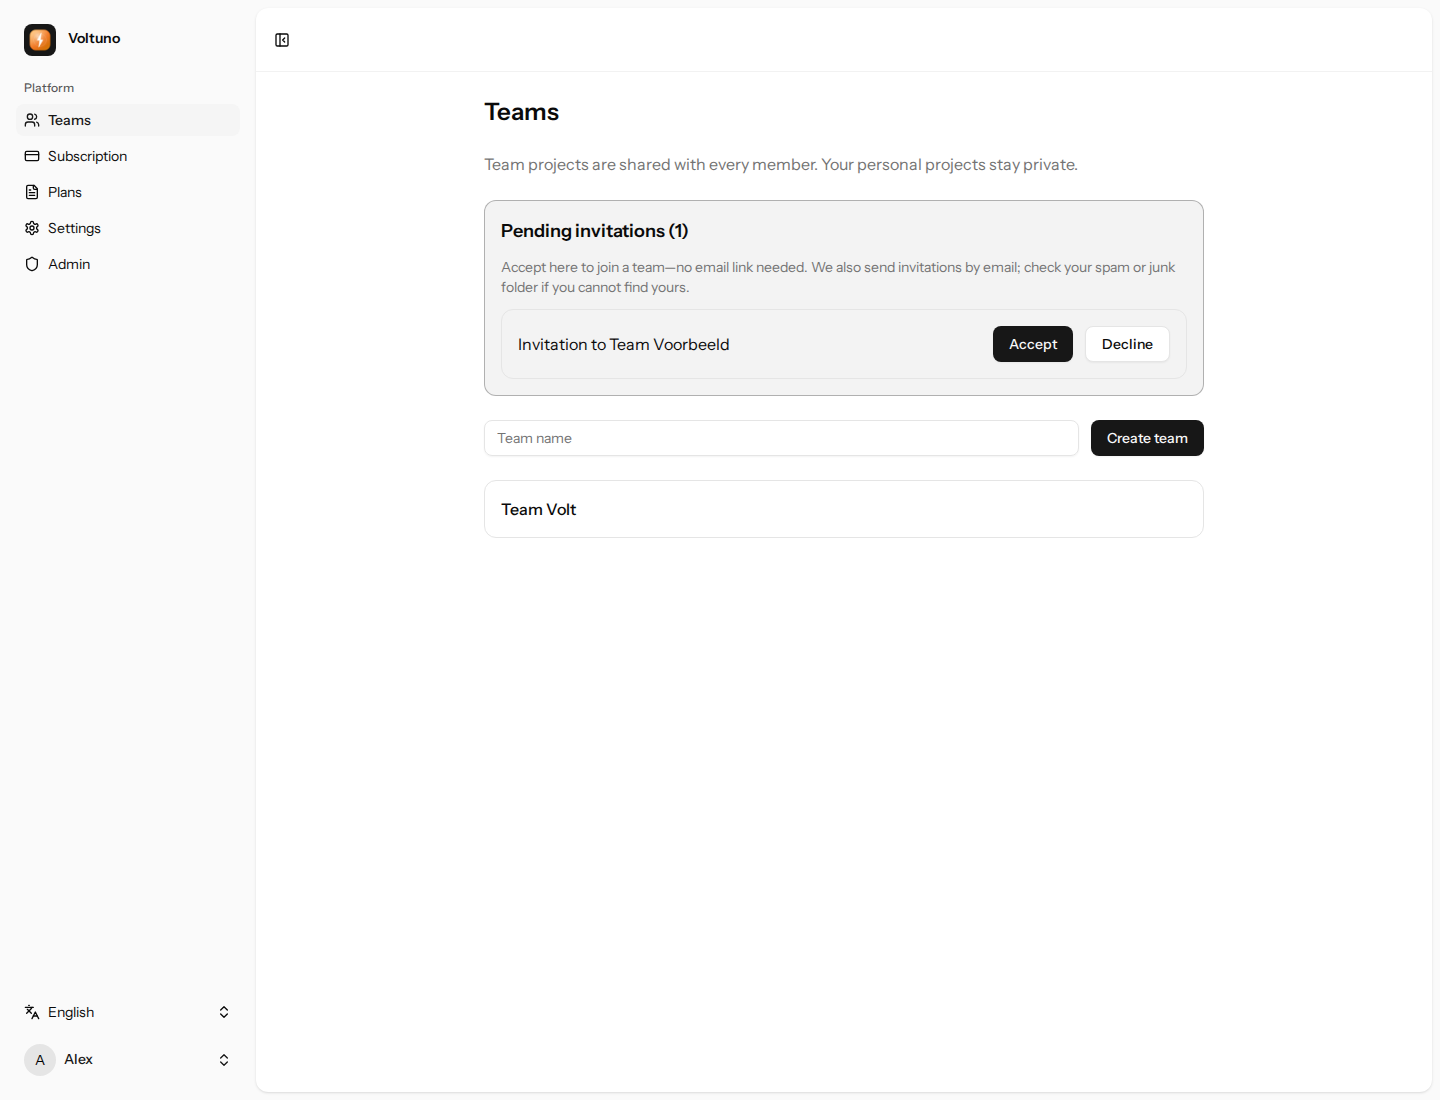
Task: Click the language translate icon
Action: 32,1012
